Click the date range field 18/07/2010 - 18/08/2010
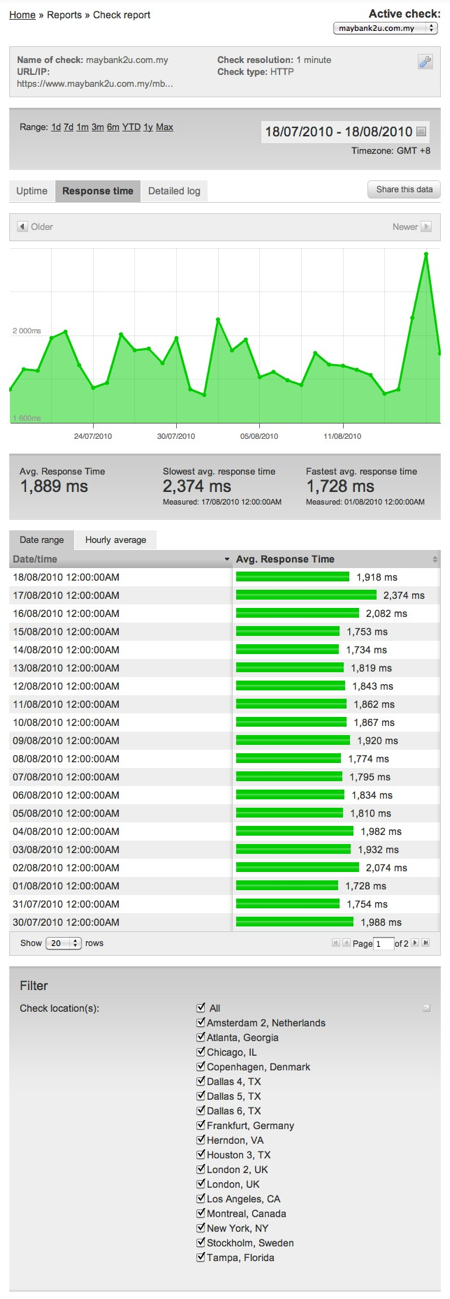Image resolution: width=450 pixels, height=1299 pixels. tap(345, 131)
